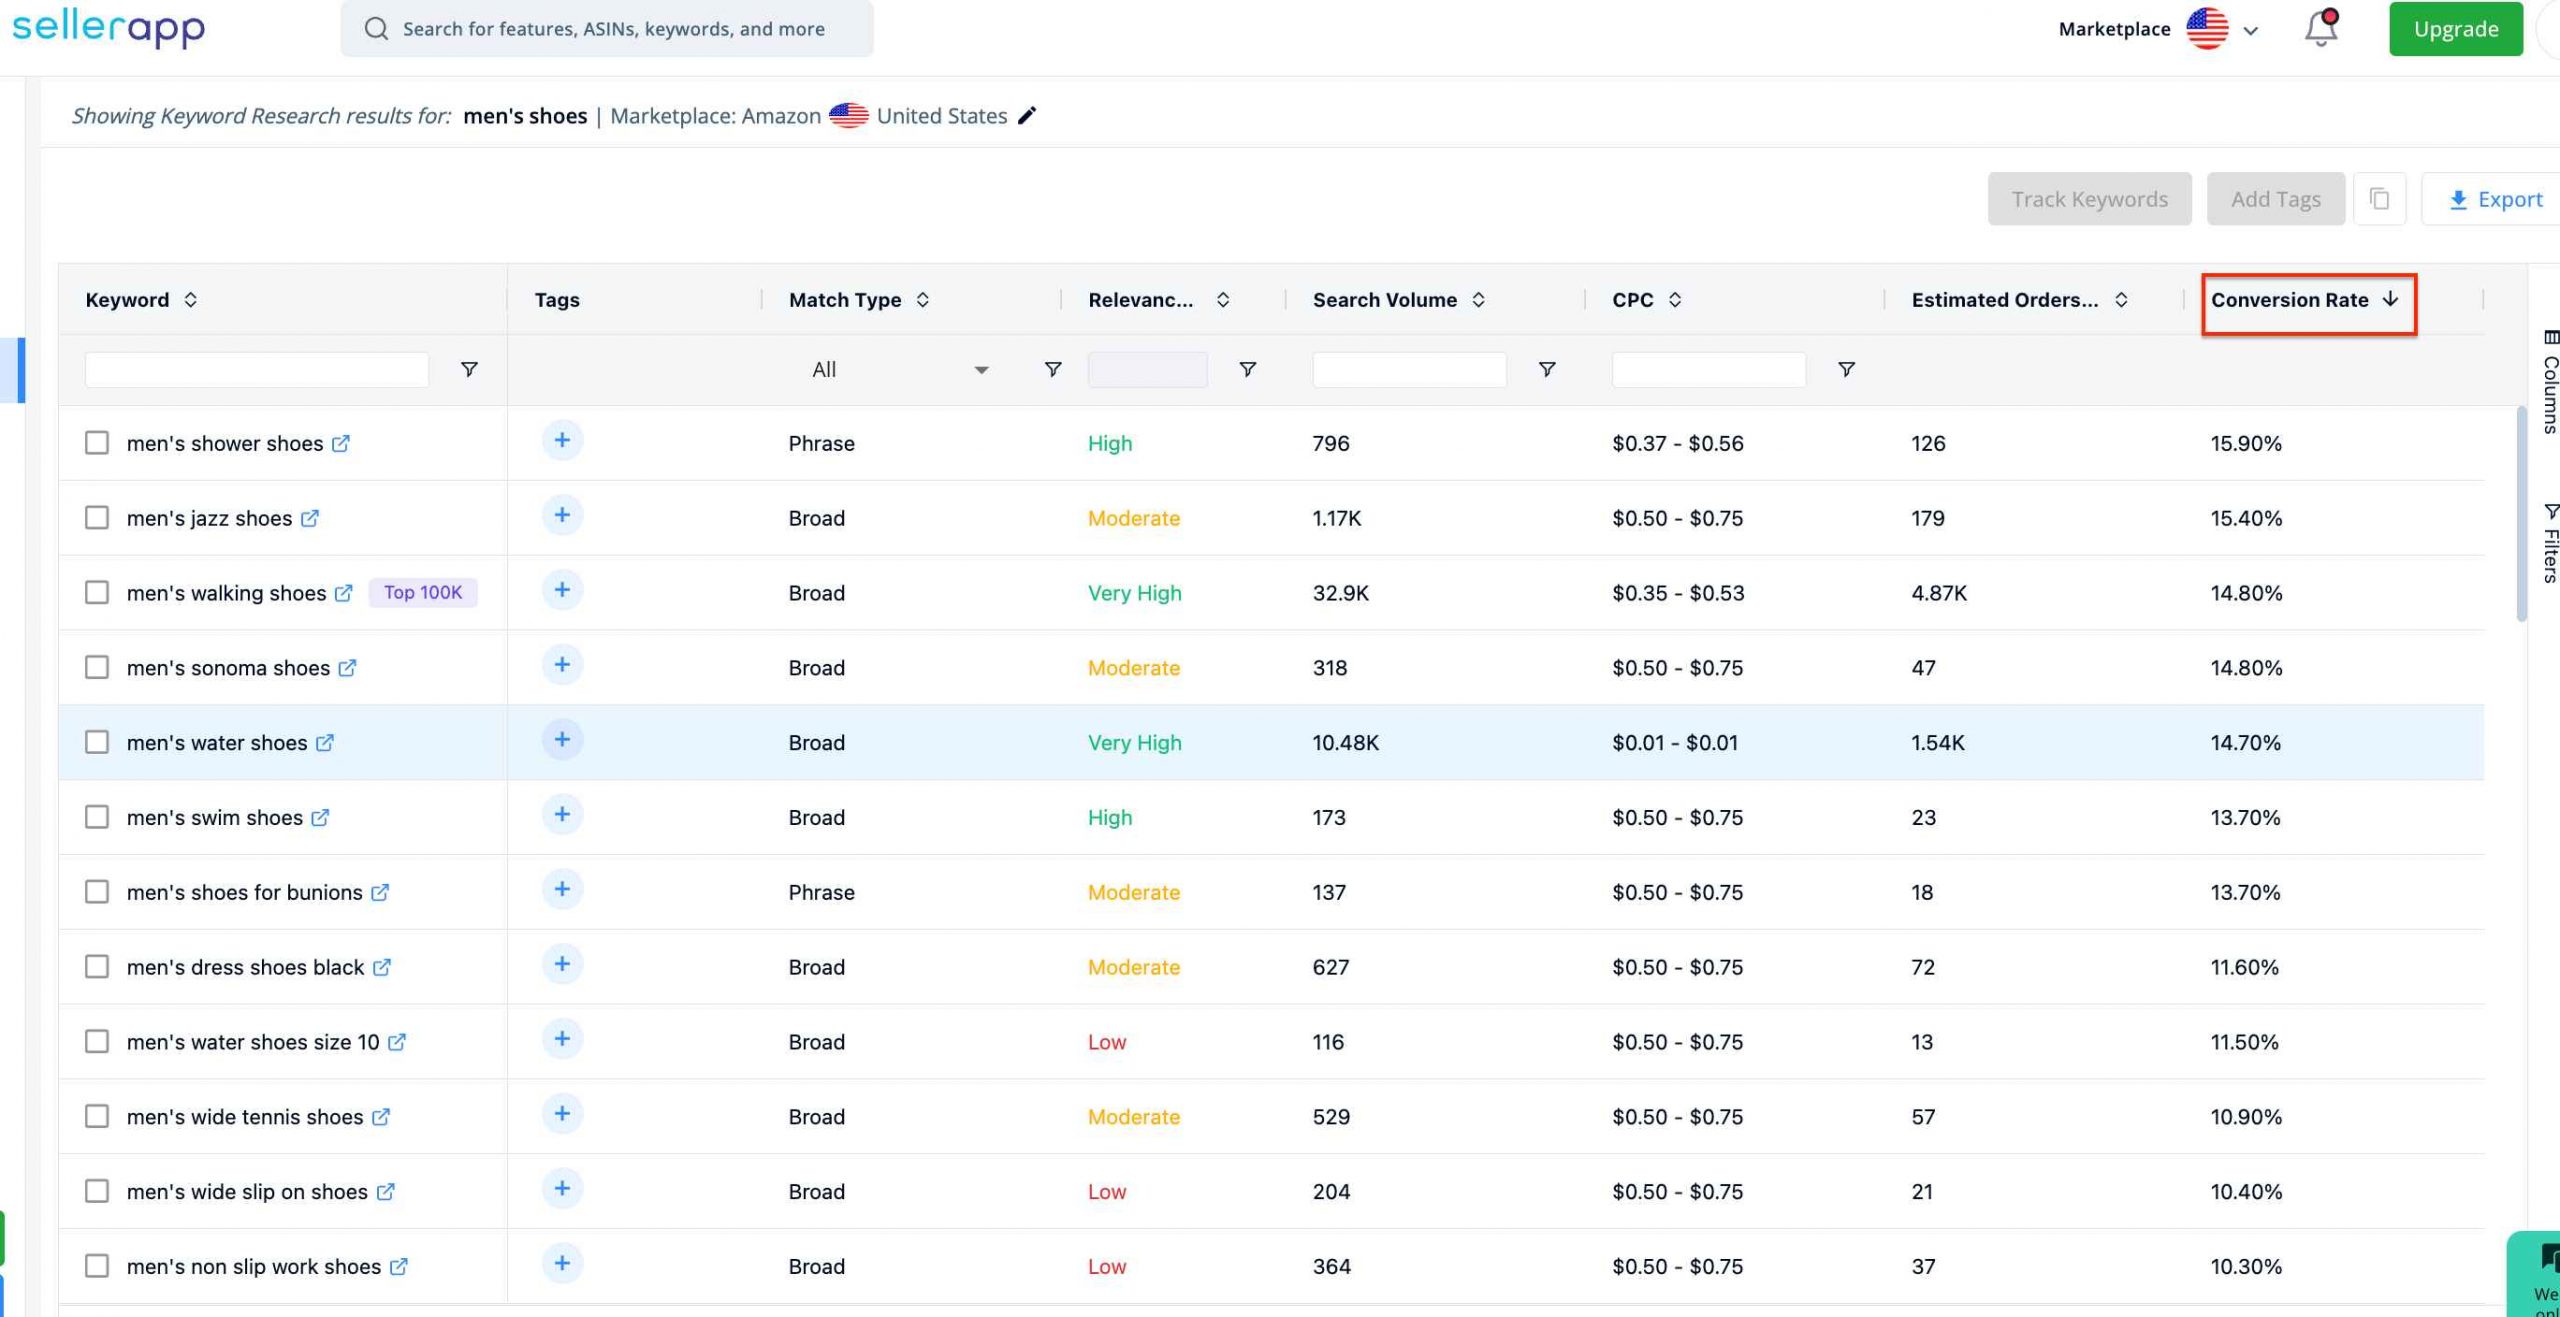2560x1317 pixels.
Task: Click the CPC filter input field
Action: pyautogui.click(x=1709, y=370)
